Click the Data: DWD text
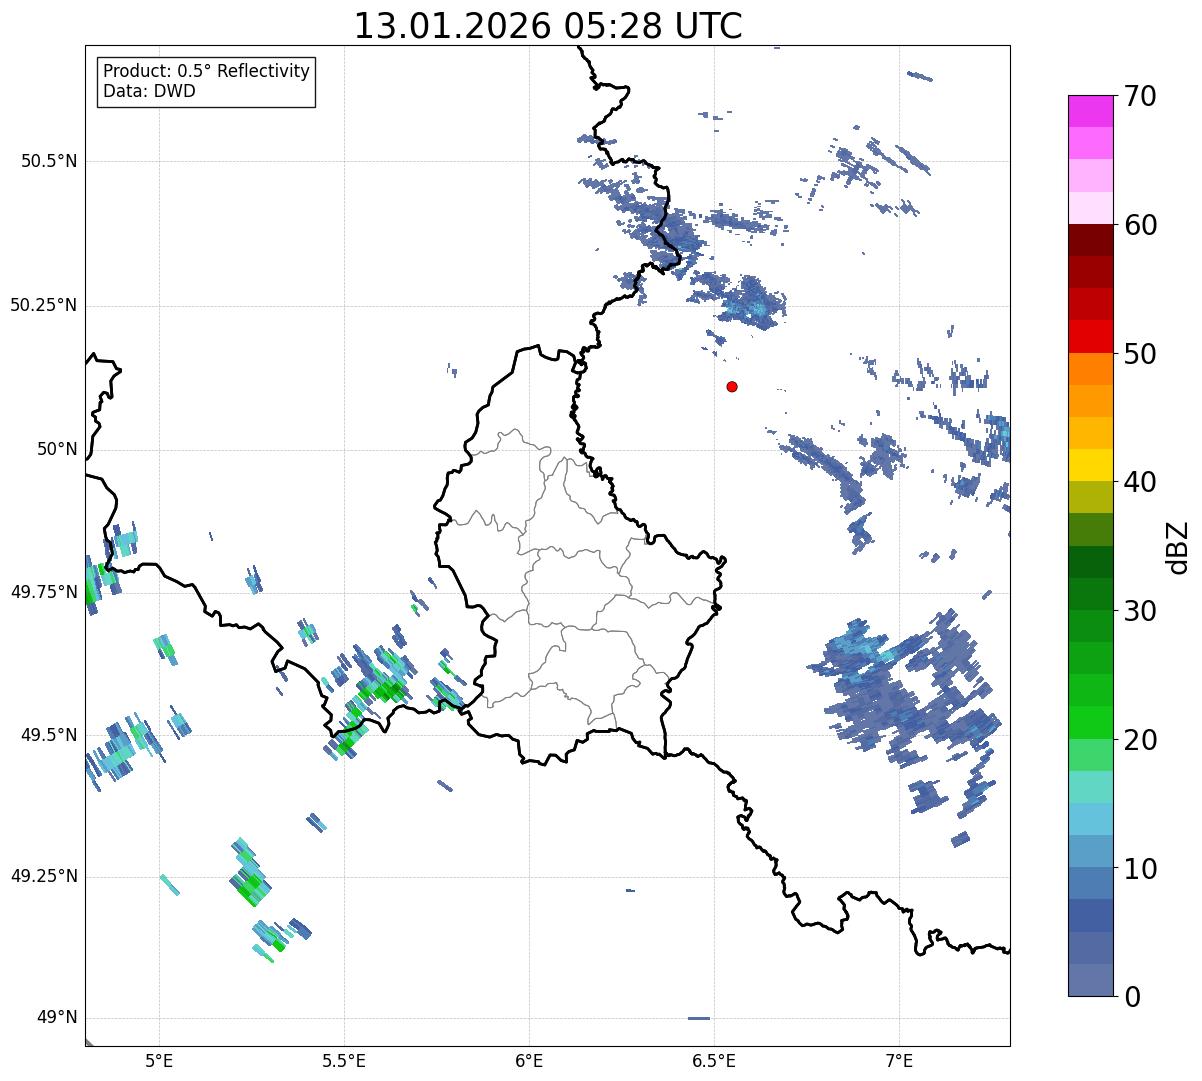The width and height of the screenshot is (1202, 1081). point(149,92)
